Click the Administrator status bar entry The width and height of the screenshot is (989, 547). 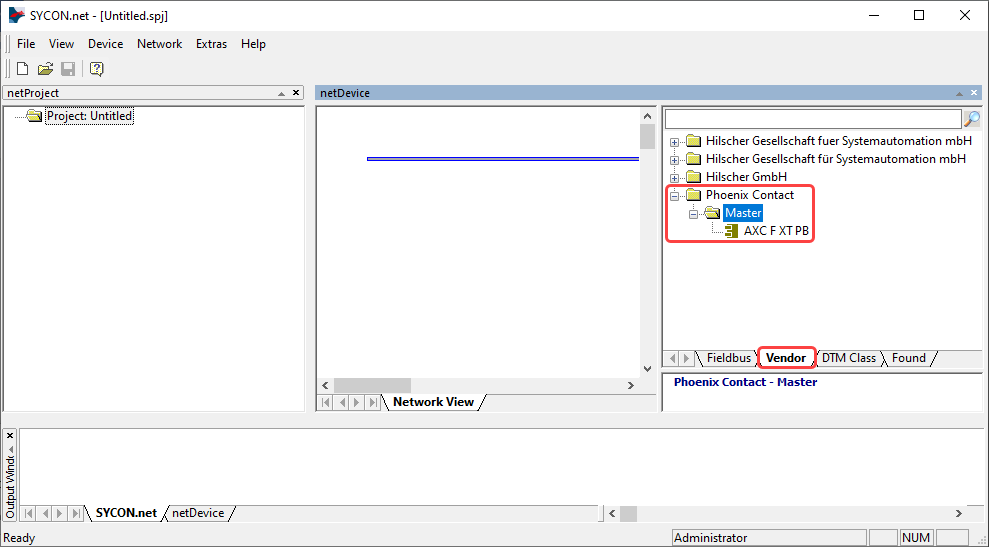point(769,538)
